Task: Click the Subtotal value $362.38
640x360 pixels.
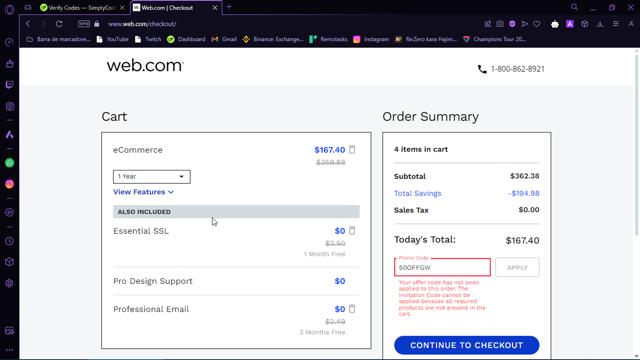Action: (524, 176)
